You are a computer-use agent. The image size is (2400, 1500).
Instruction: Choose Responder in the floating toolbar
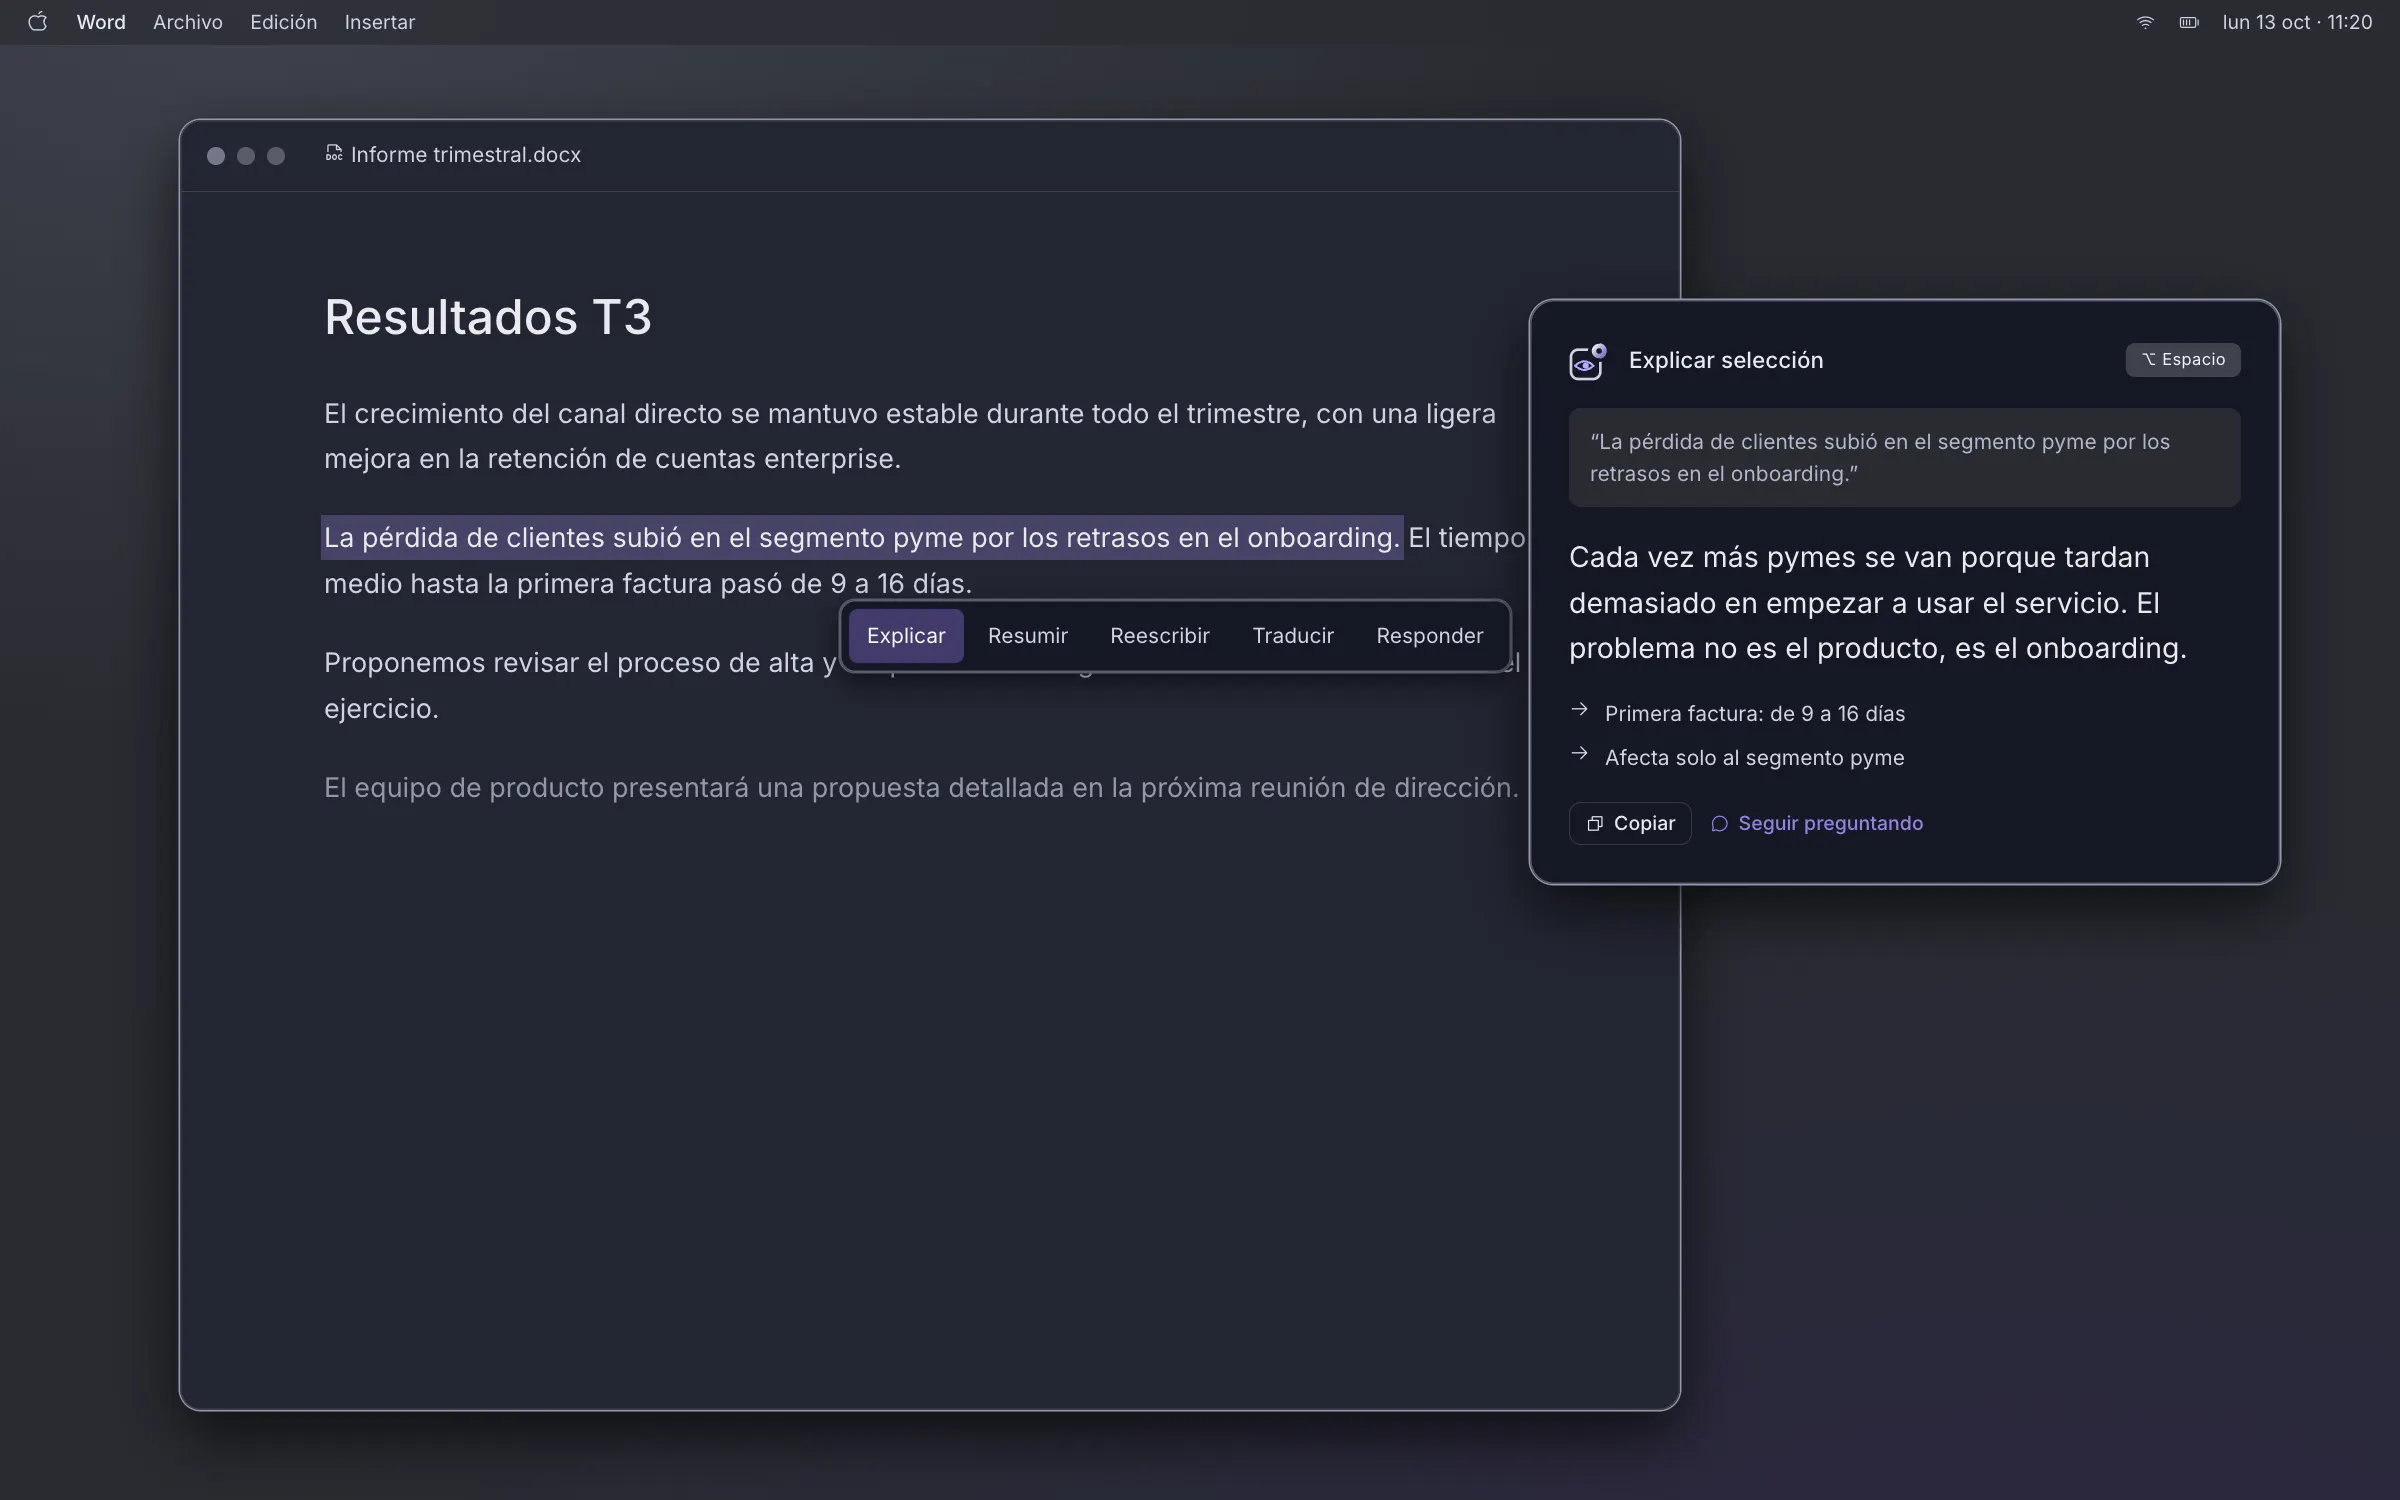[1430, 636]
